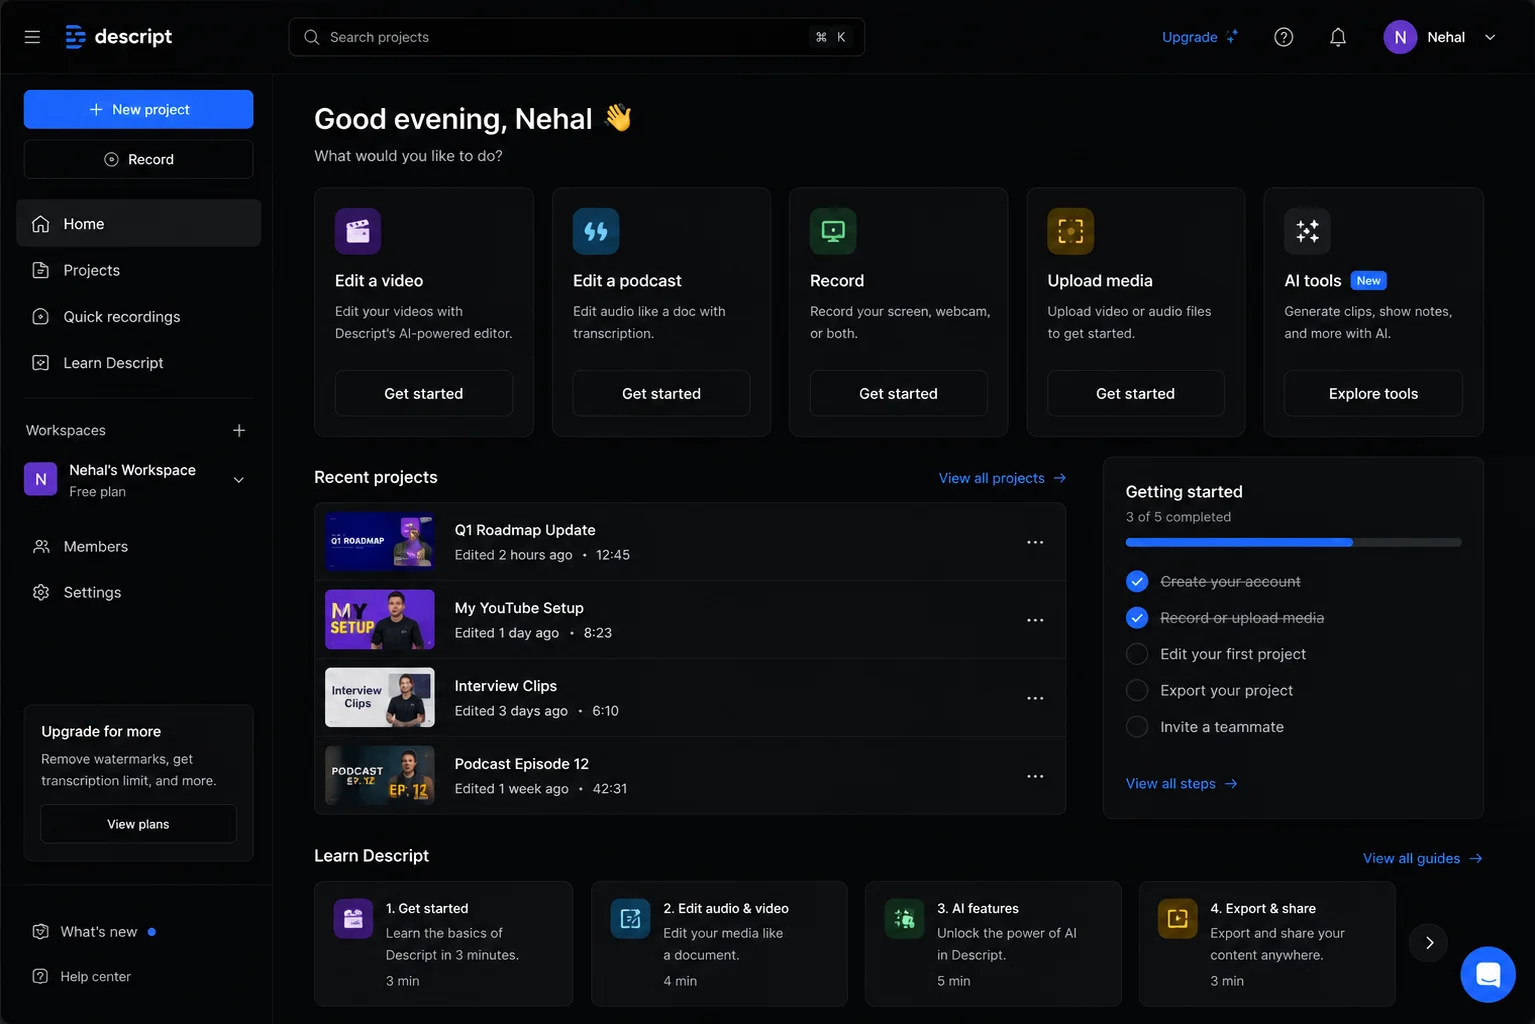Click the Edit a video clapperboard icon

[358, 231]
